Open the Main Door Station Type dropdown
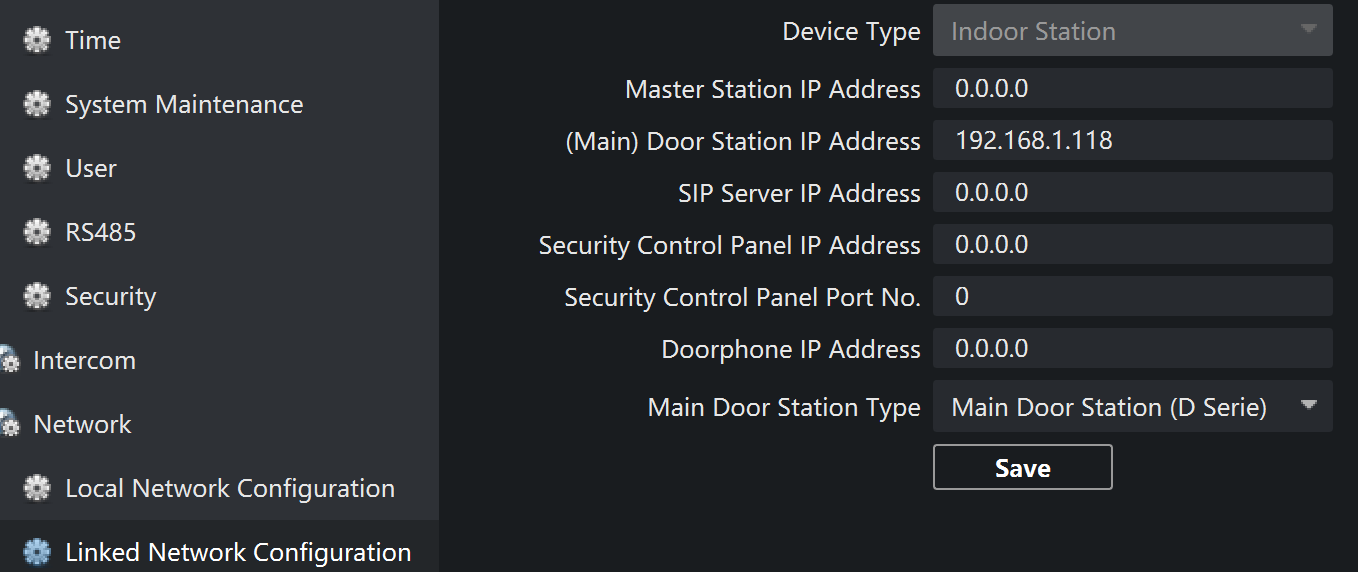 (1132, 407)
